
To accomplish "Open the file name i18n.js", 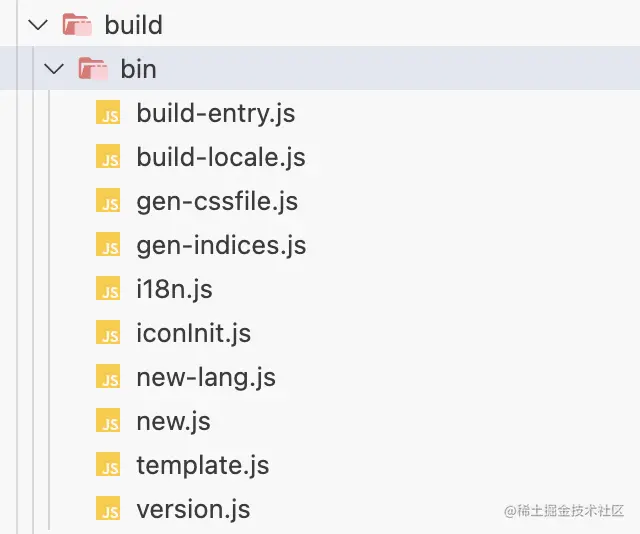I will tap(174, 289).
